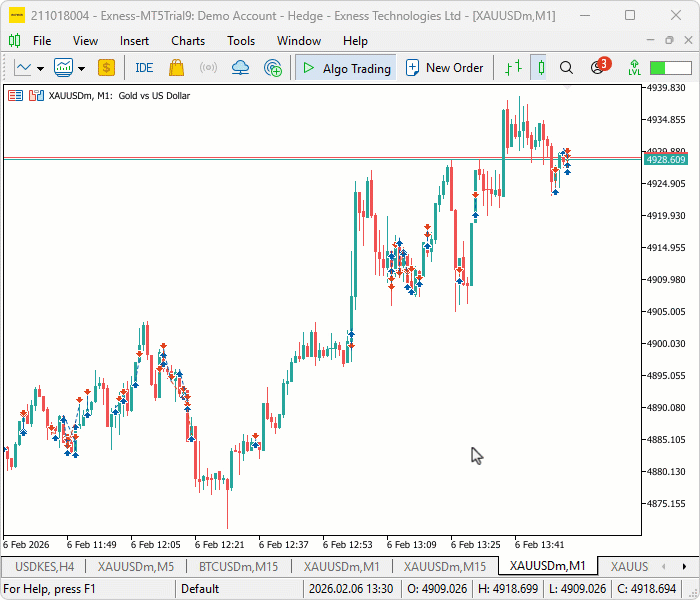Click the line chart type icon
Image resolution: width=700 pixels, height=600 pixels.
[x=23, y=68]
